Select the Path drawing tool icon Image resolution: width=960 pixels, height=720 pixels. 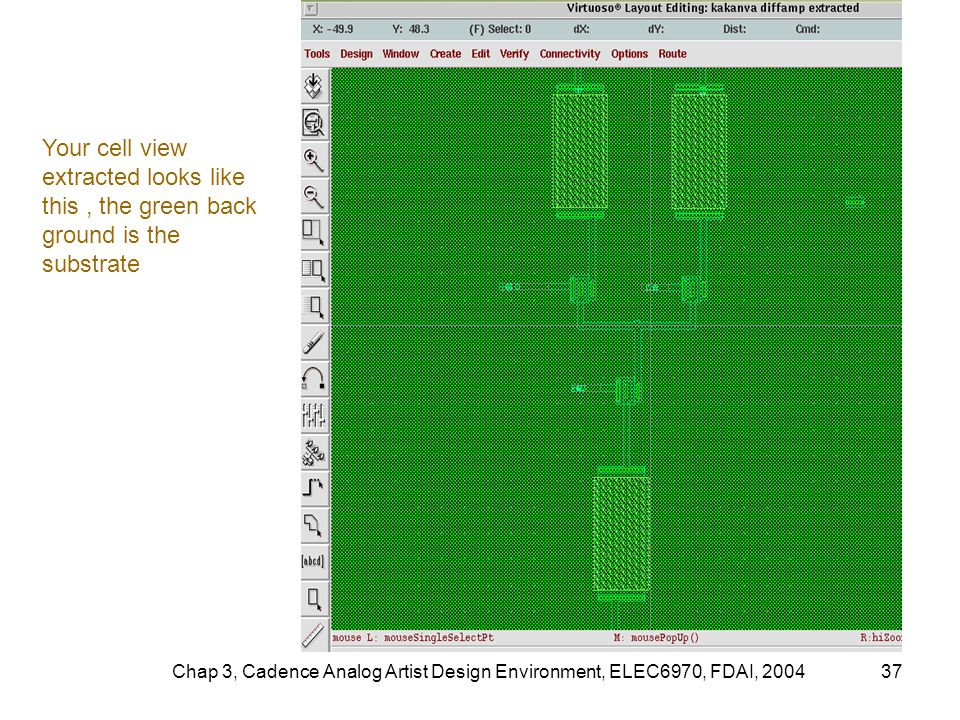[314, 488]
